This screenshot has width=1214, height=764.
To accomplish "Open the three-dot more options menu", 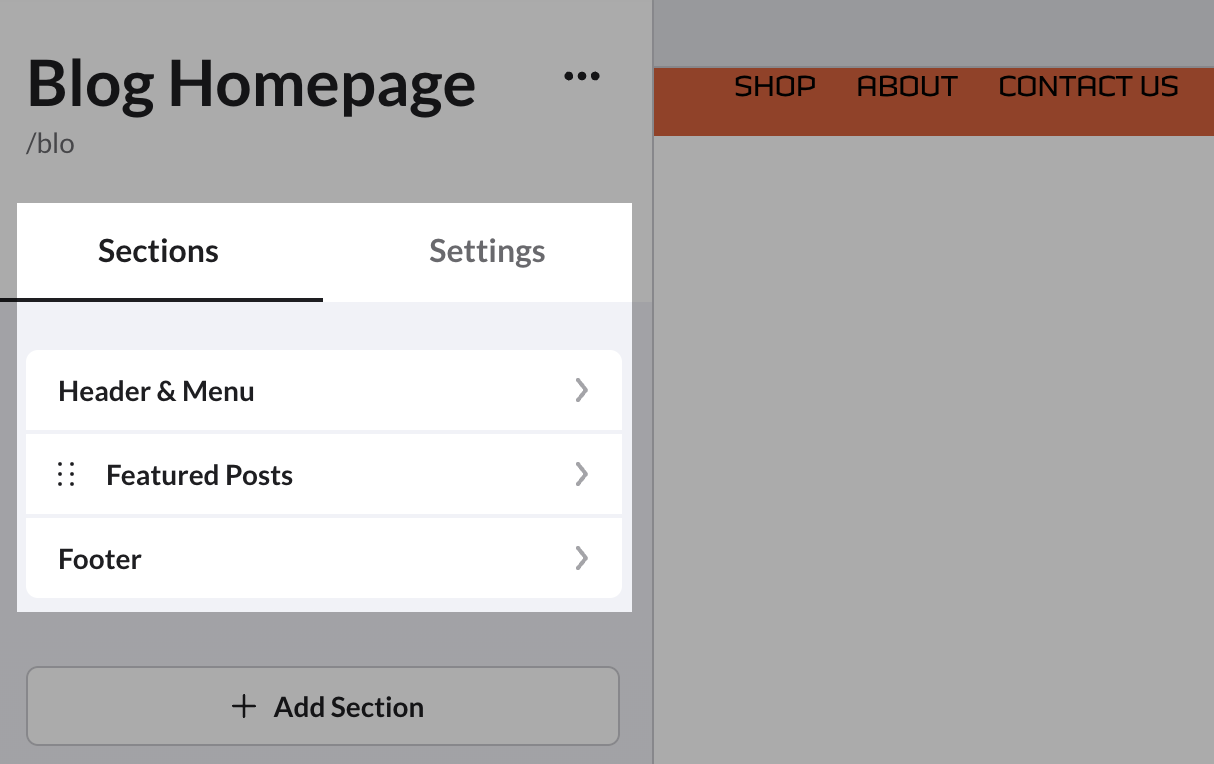I will 582,76.
